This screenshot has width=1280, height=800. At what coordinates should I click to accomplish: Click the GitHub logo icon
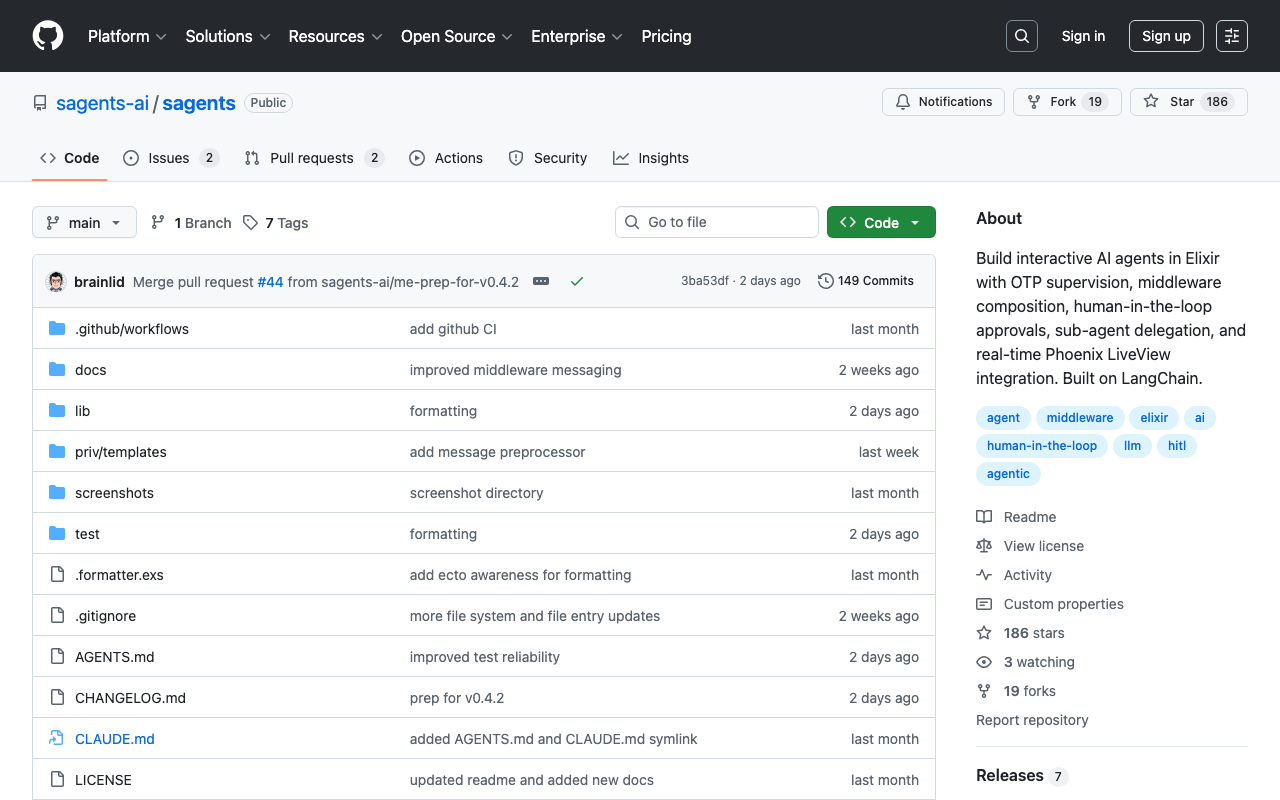[x=47, y=36]
